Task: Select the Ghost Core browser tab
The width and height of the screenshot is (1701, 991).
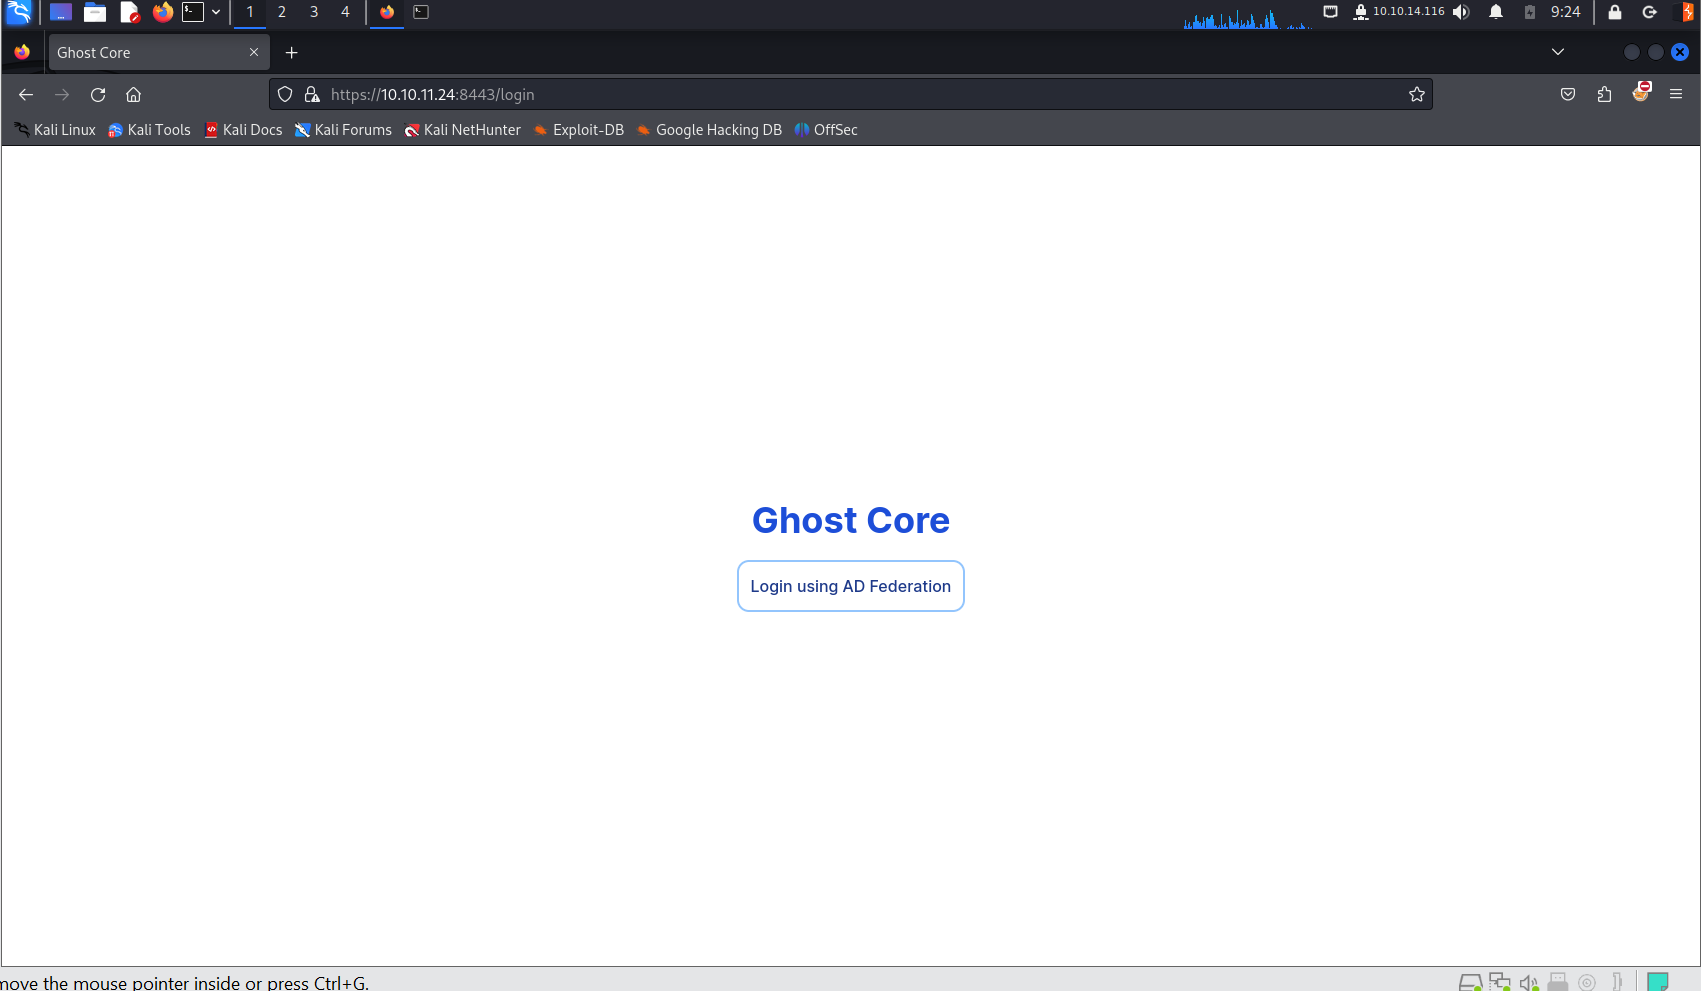Action: coord(158,53)
